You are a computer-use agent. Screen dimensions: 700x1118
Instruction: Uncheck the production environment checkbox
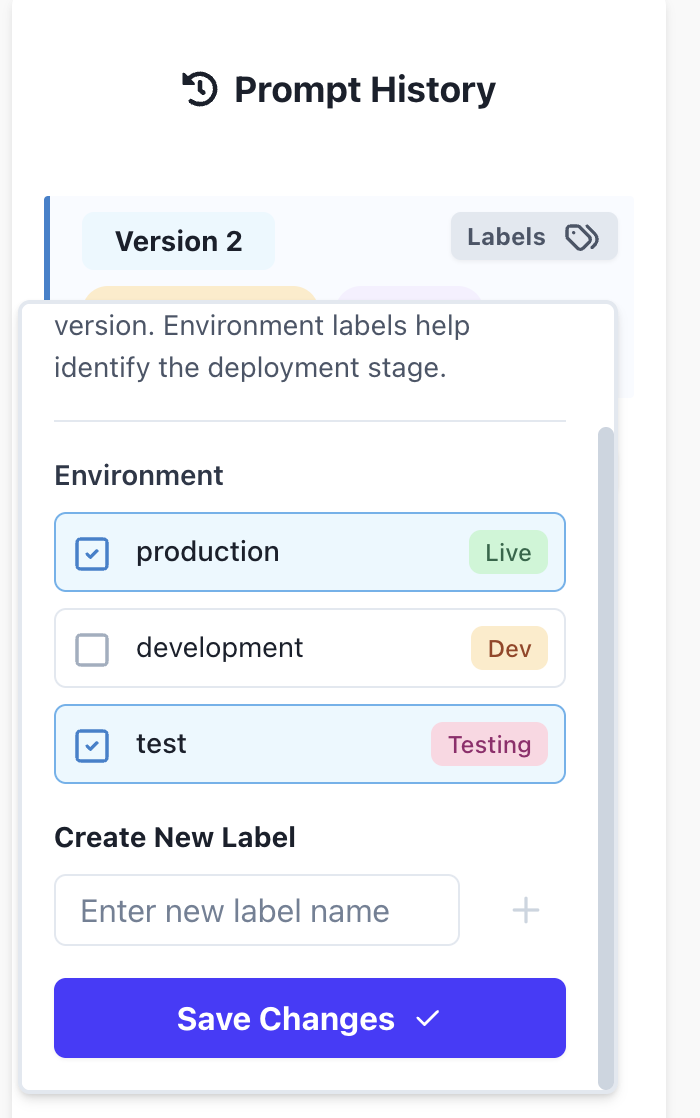92,553
